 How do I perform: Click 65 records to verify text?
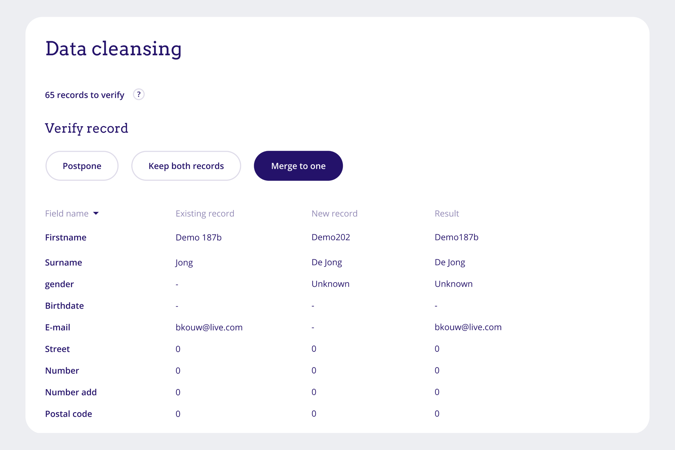click(x=84, y=95)
